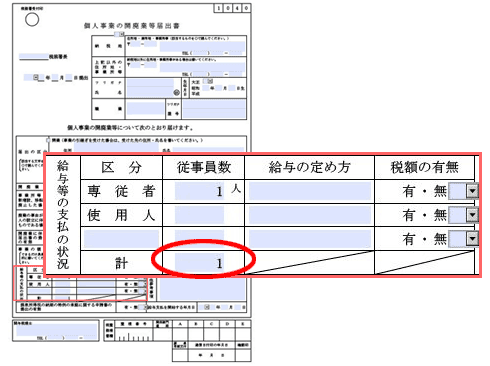Open the salary start date era dropdown
This screenshot has width=490, height=366.
pos(207,307)
